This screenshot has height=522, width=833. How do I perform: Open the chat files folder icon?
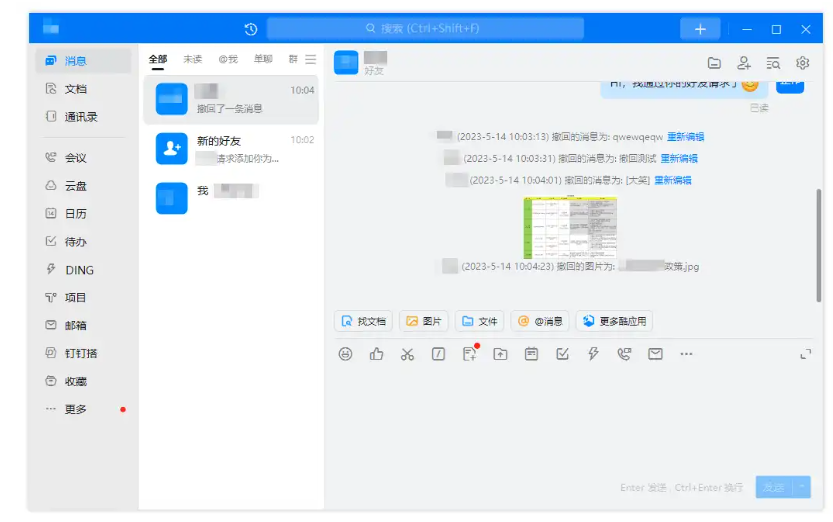tap(714, 62)
